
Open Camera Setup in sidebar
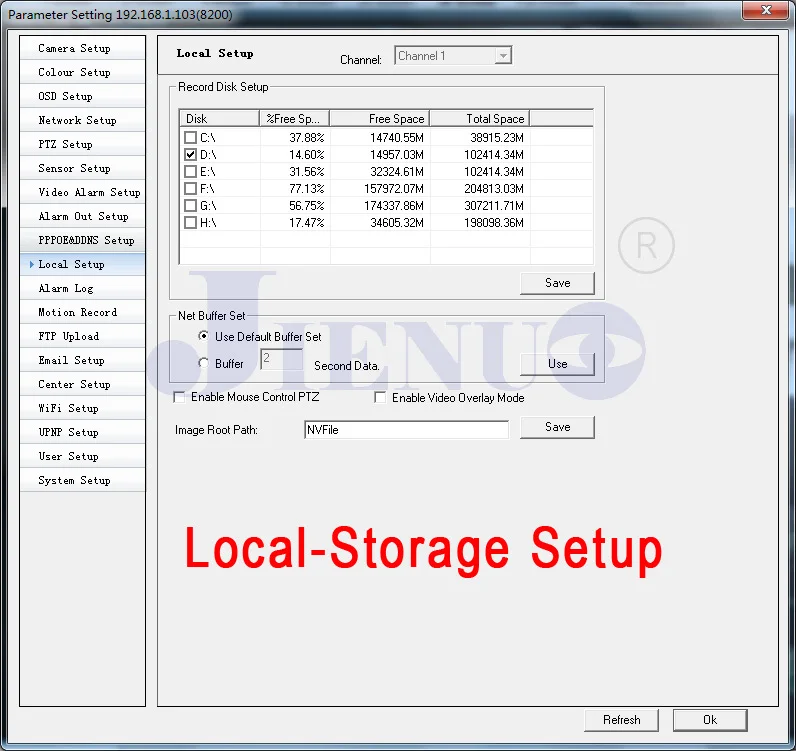(x=82, y=48)
